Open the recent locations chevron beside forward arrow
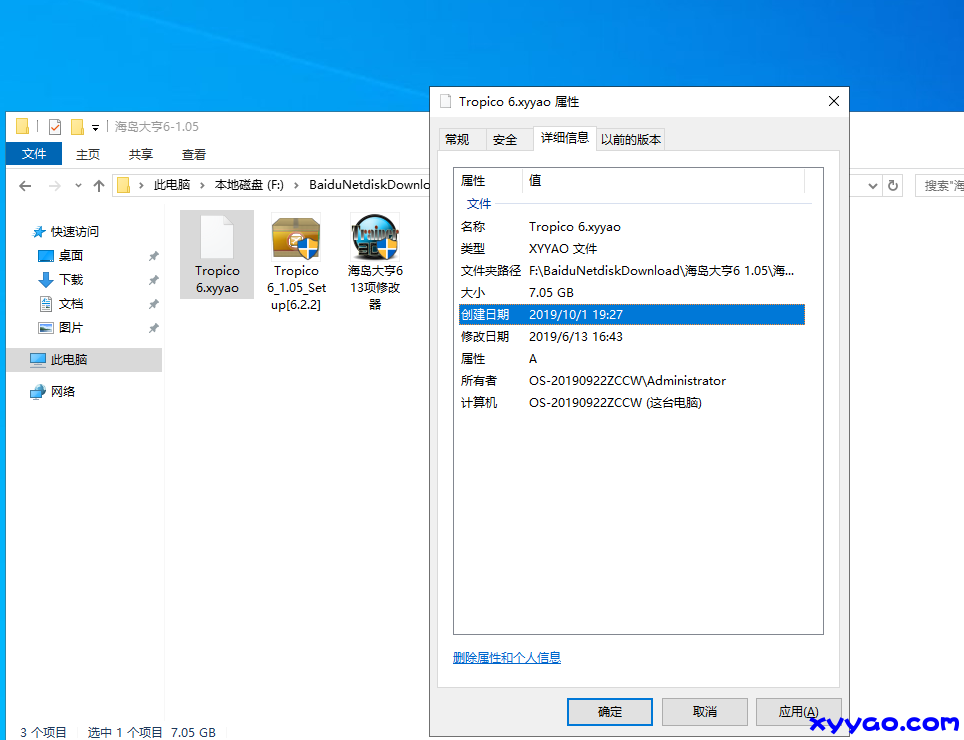The width and height of the screenshot is (964, 740). click(78, 185)
